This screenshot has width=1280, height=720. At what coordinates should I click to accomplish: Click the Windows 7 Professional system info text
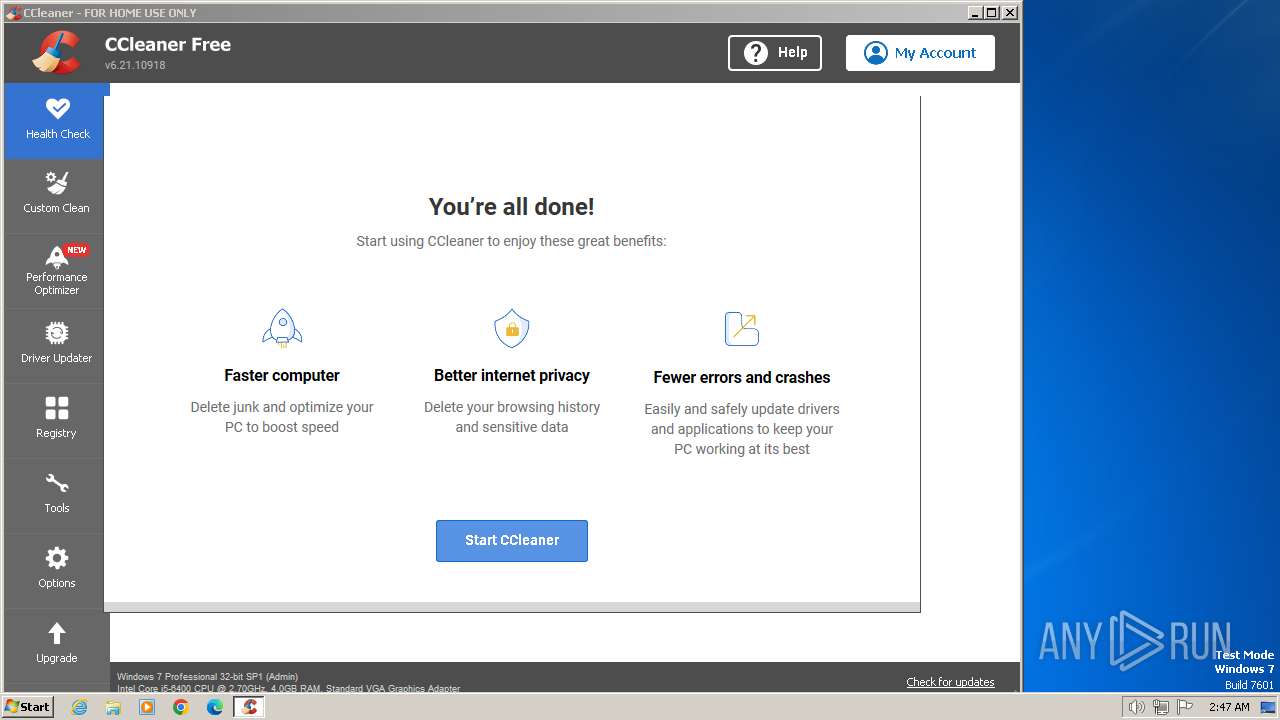tap(207, 677)
